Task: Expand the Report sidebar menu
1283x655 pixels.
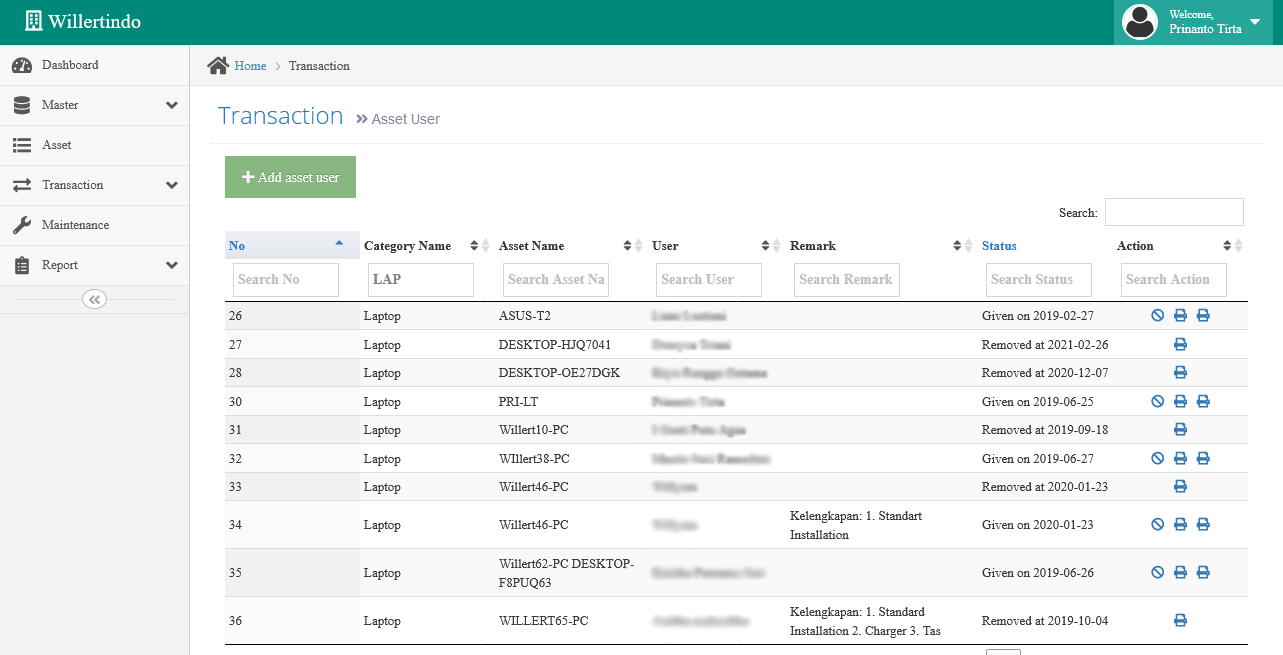Action: [94, 265]
